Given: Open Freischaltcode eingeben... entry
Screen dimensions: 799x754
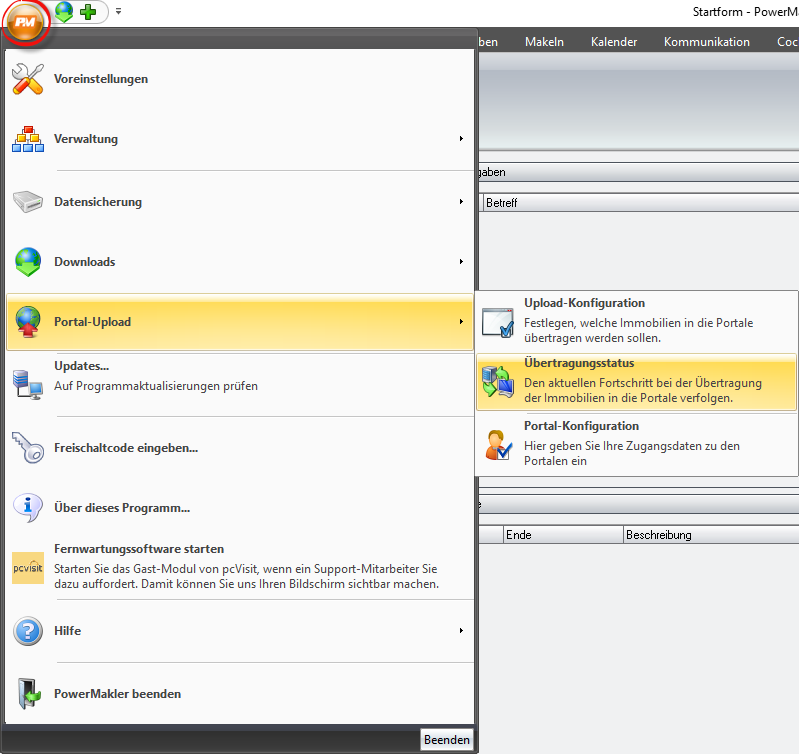Looking at the screenshot, I should pyautogui.click(x=239, y=448).
